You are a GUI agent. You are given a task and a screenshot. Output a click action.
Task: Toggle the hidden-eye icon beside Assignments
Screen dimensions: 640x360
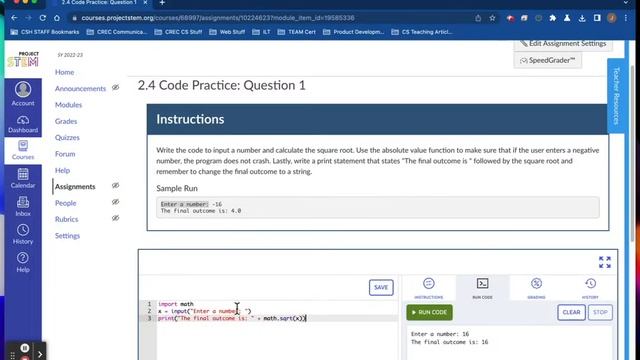(116, 185)
